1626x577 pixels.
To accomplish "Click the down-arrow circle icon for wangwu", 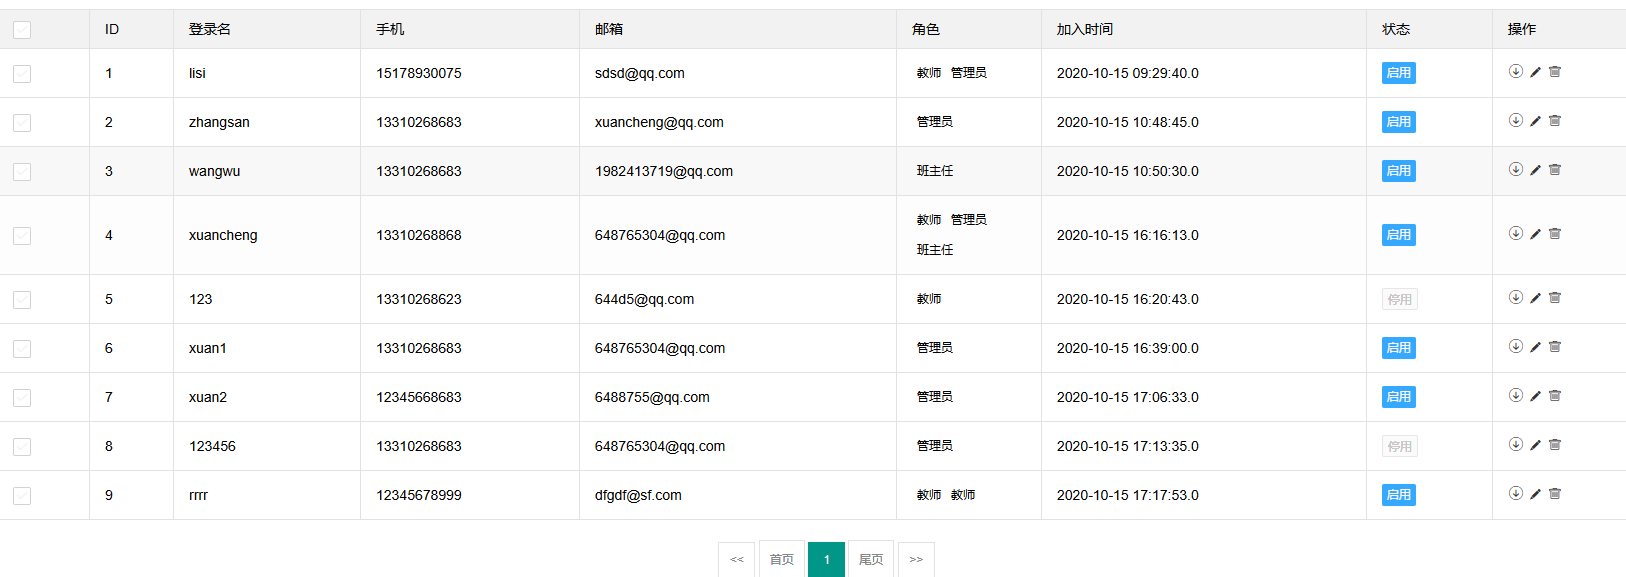I will click(1516, 169).
